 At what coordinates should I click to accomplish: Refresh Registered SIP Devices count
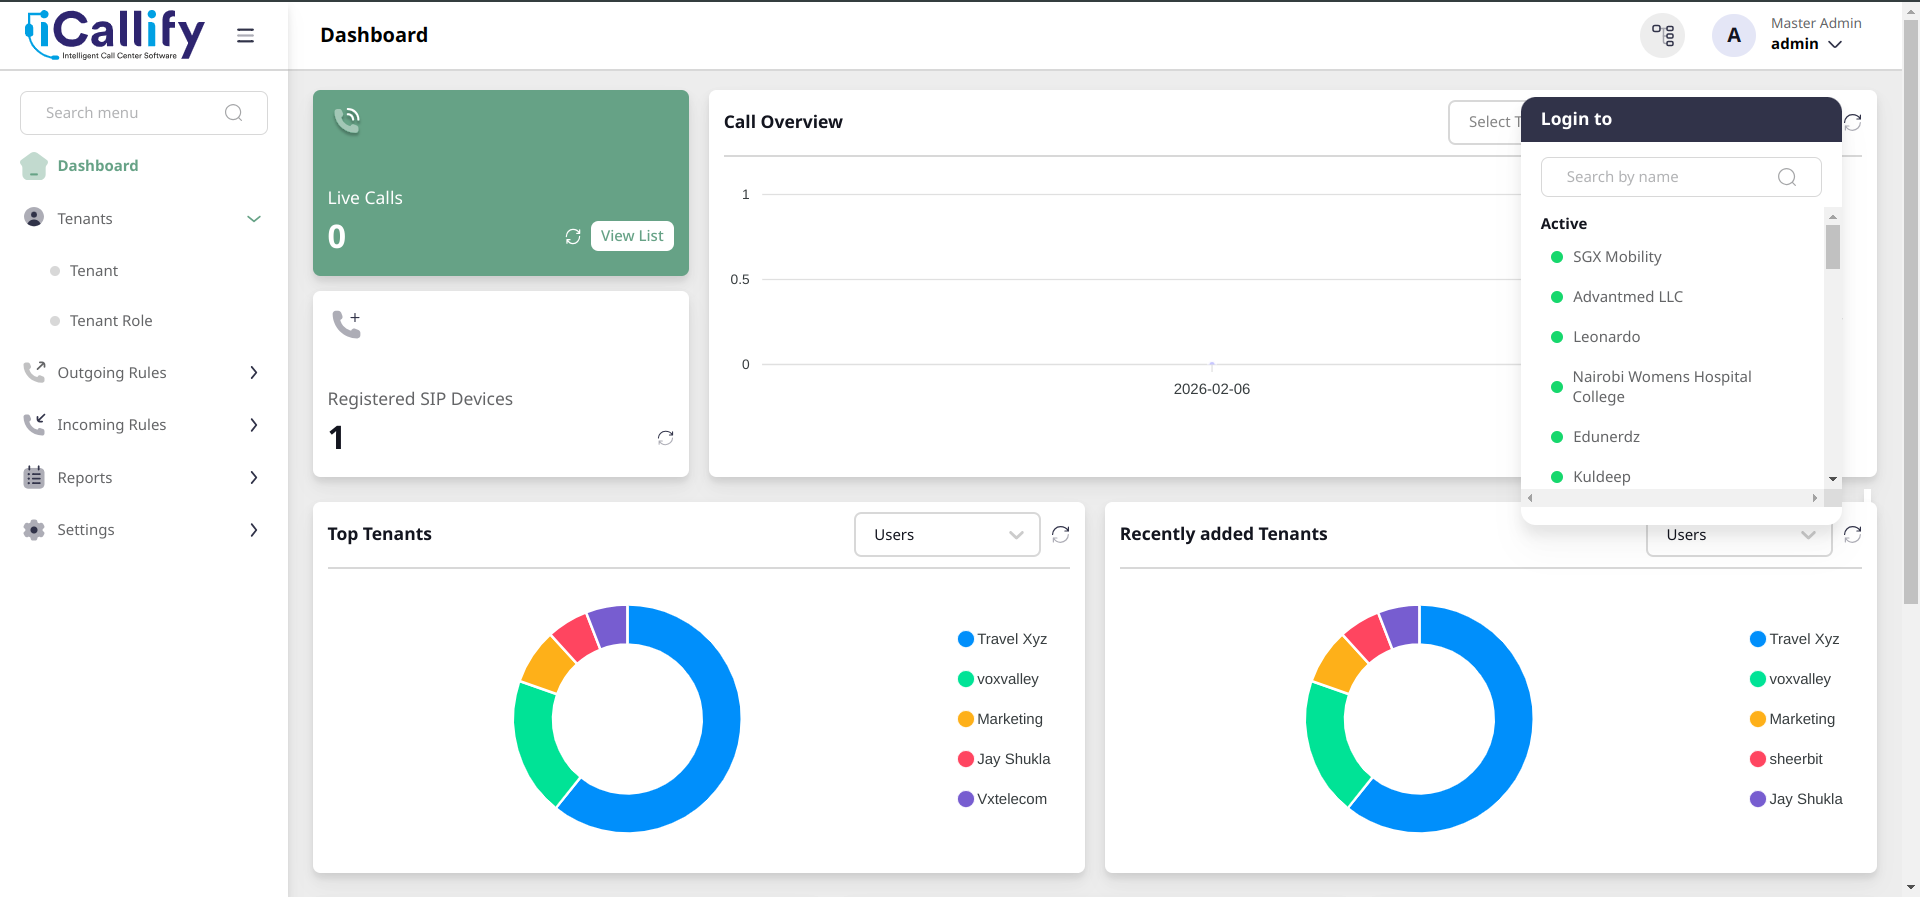pos(665,438)
